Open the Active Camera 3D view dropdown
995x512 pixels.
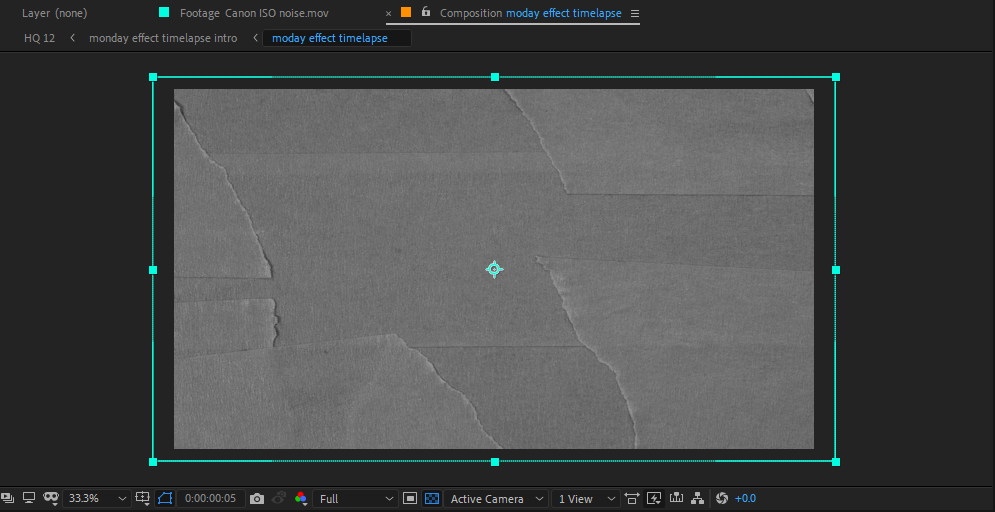tap(496, 499)
